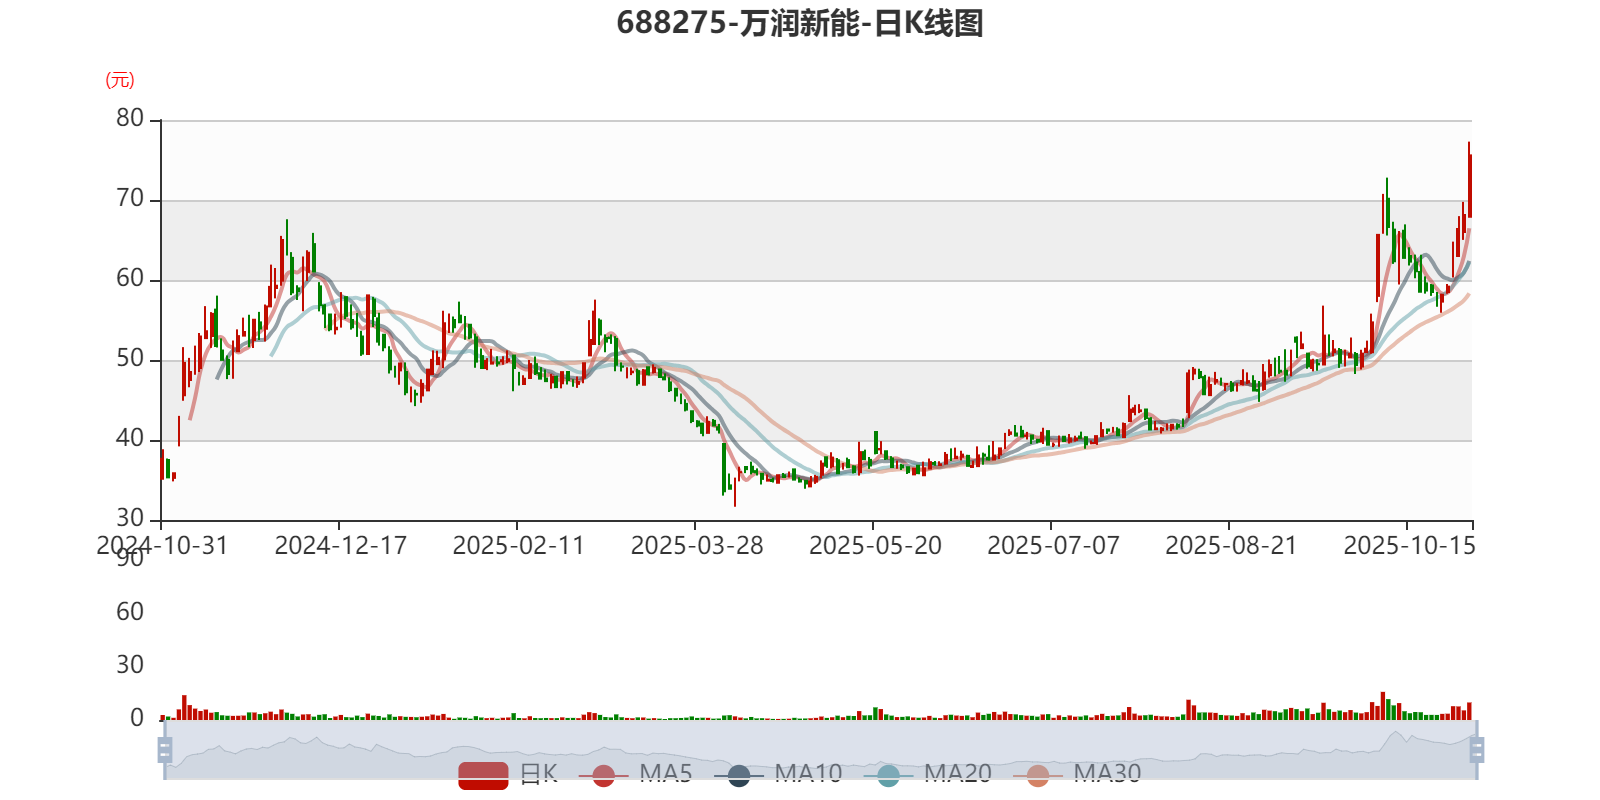Click the (元) unit label

(120, 80)
